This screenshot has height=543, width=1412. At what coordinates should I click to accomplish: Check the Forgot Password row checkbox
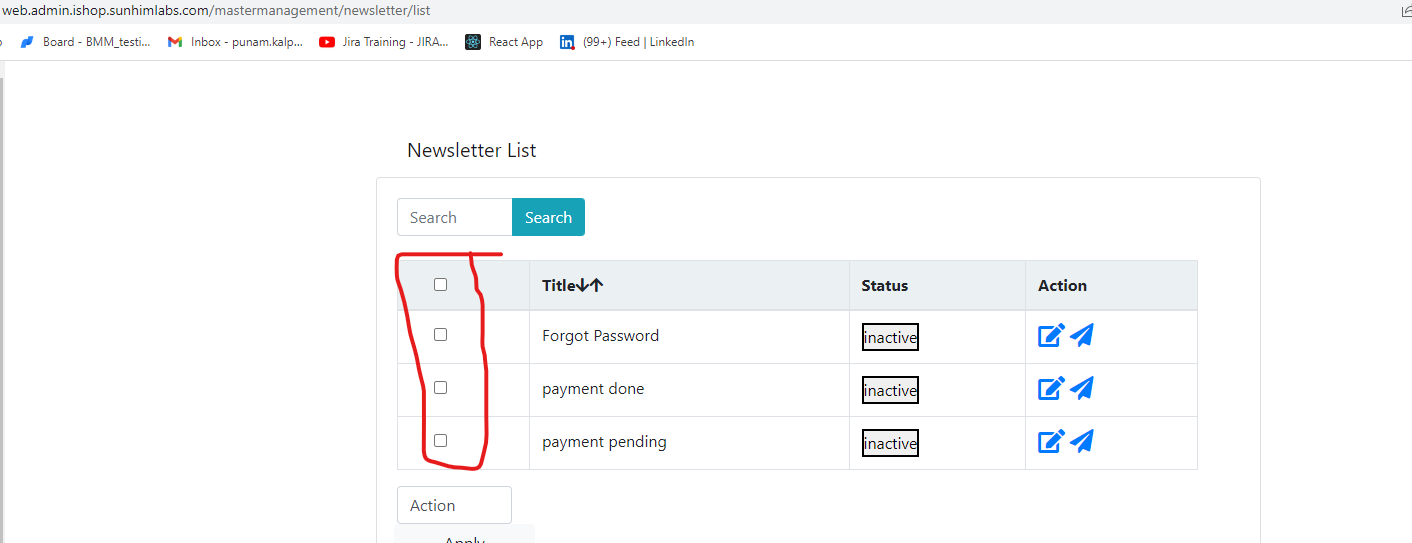pyautogui.click(x=440, y=335)
